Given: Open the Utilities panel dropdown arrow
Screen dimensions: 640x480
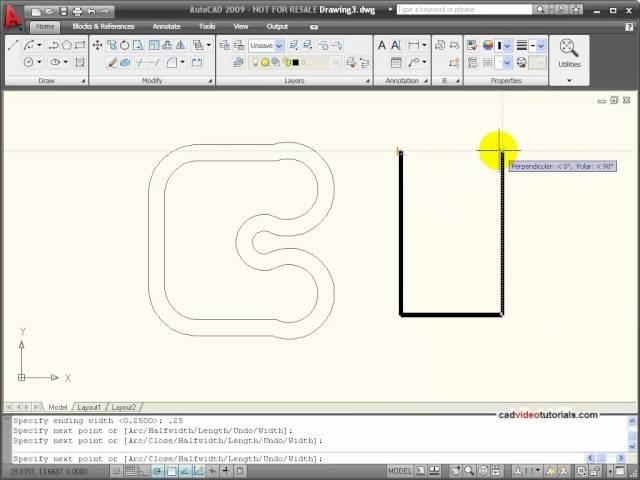Looking at the screenshot, I should pyautogui.click(x=569, y=80).
